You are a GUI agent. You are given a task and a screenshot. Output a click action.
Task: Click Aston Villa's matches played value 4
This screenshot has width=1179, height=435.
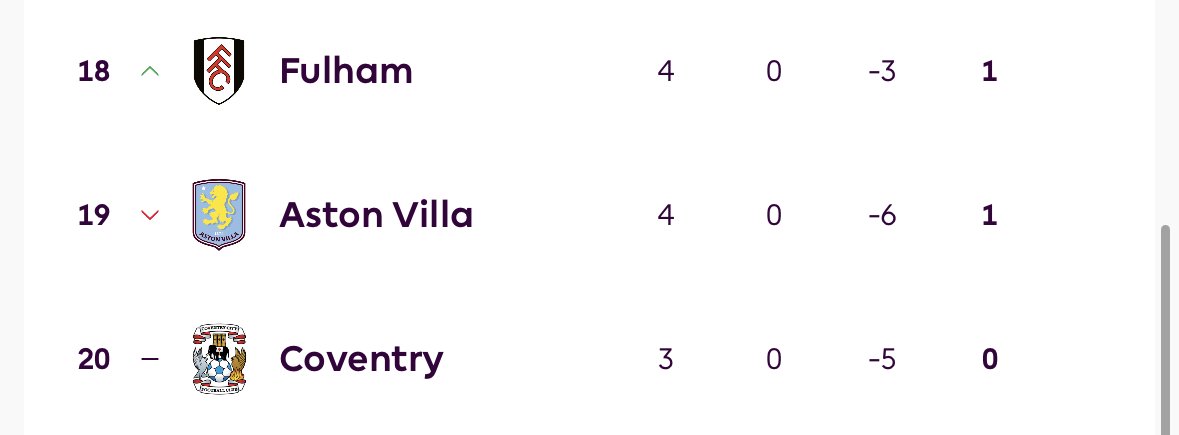pos(665,215)
